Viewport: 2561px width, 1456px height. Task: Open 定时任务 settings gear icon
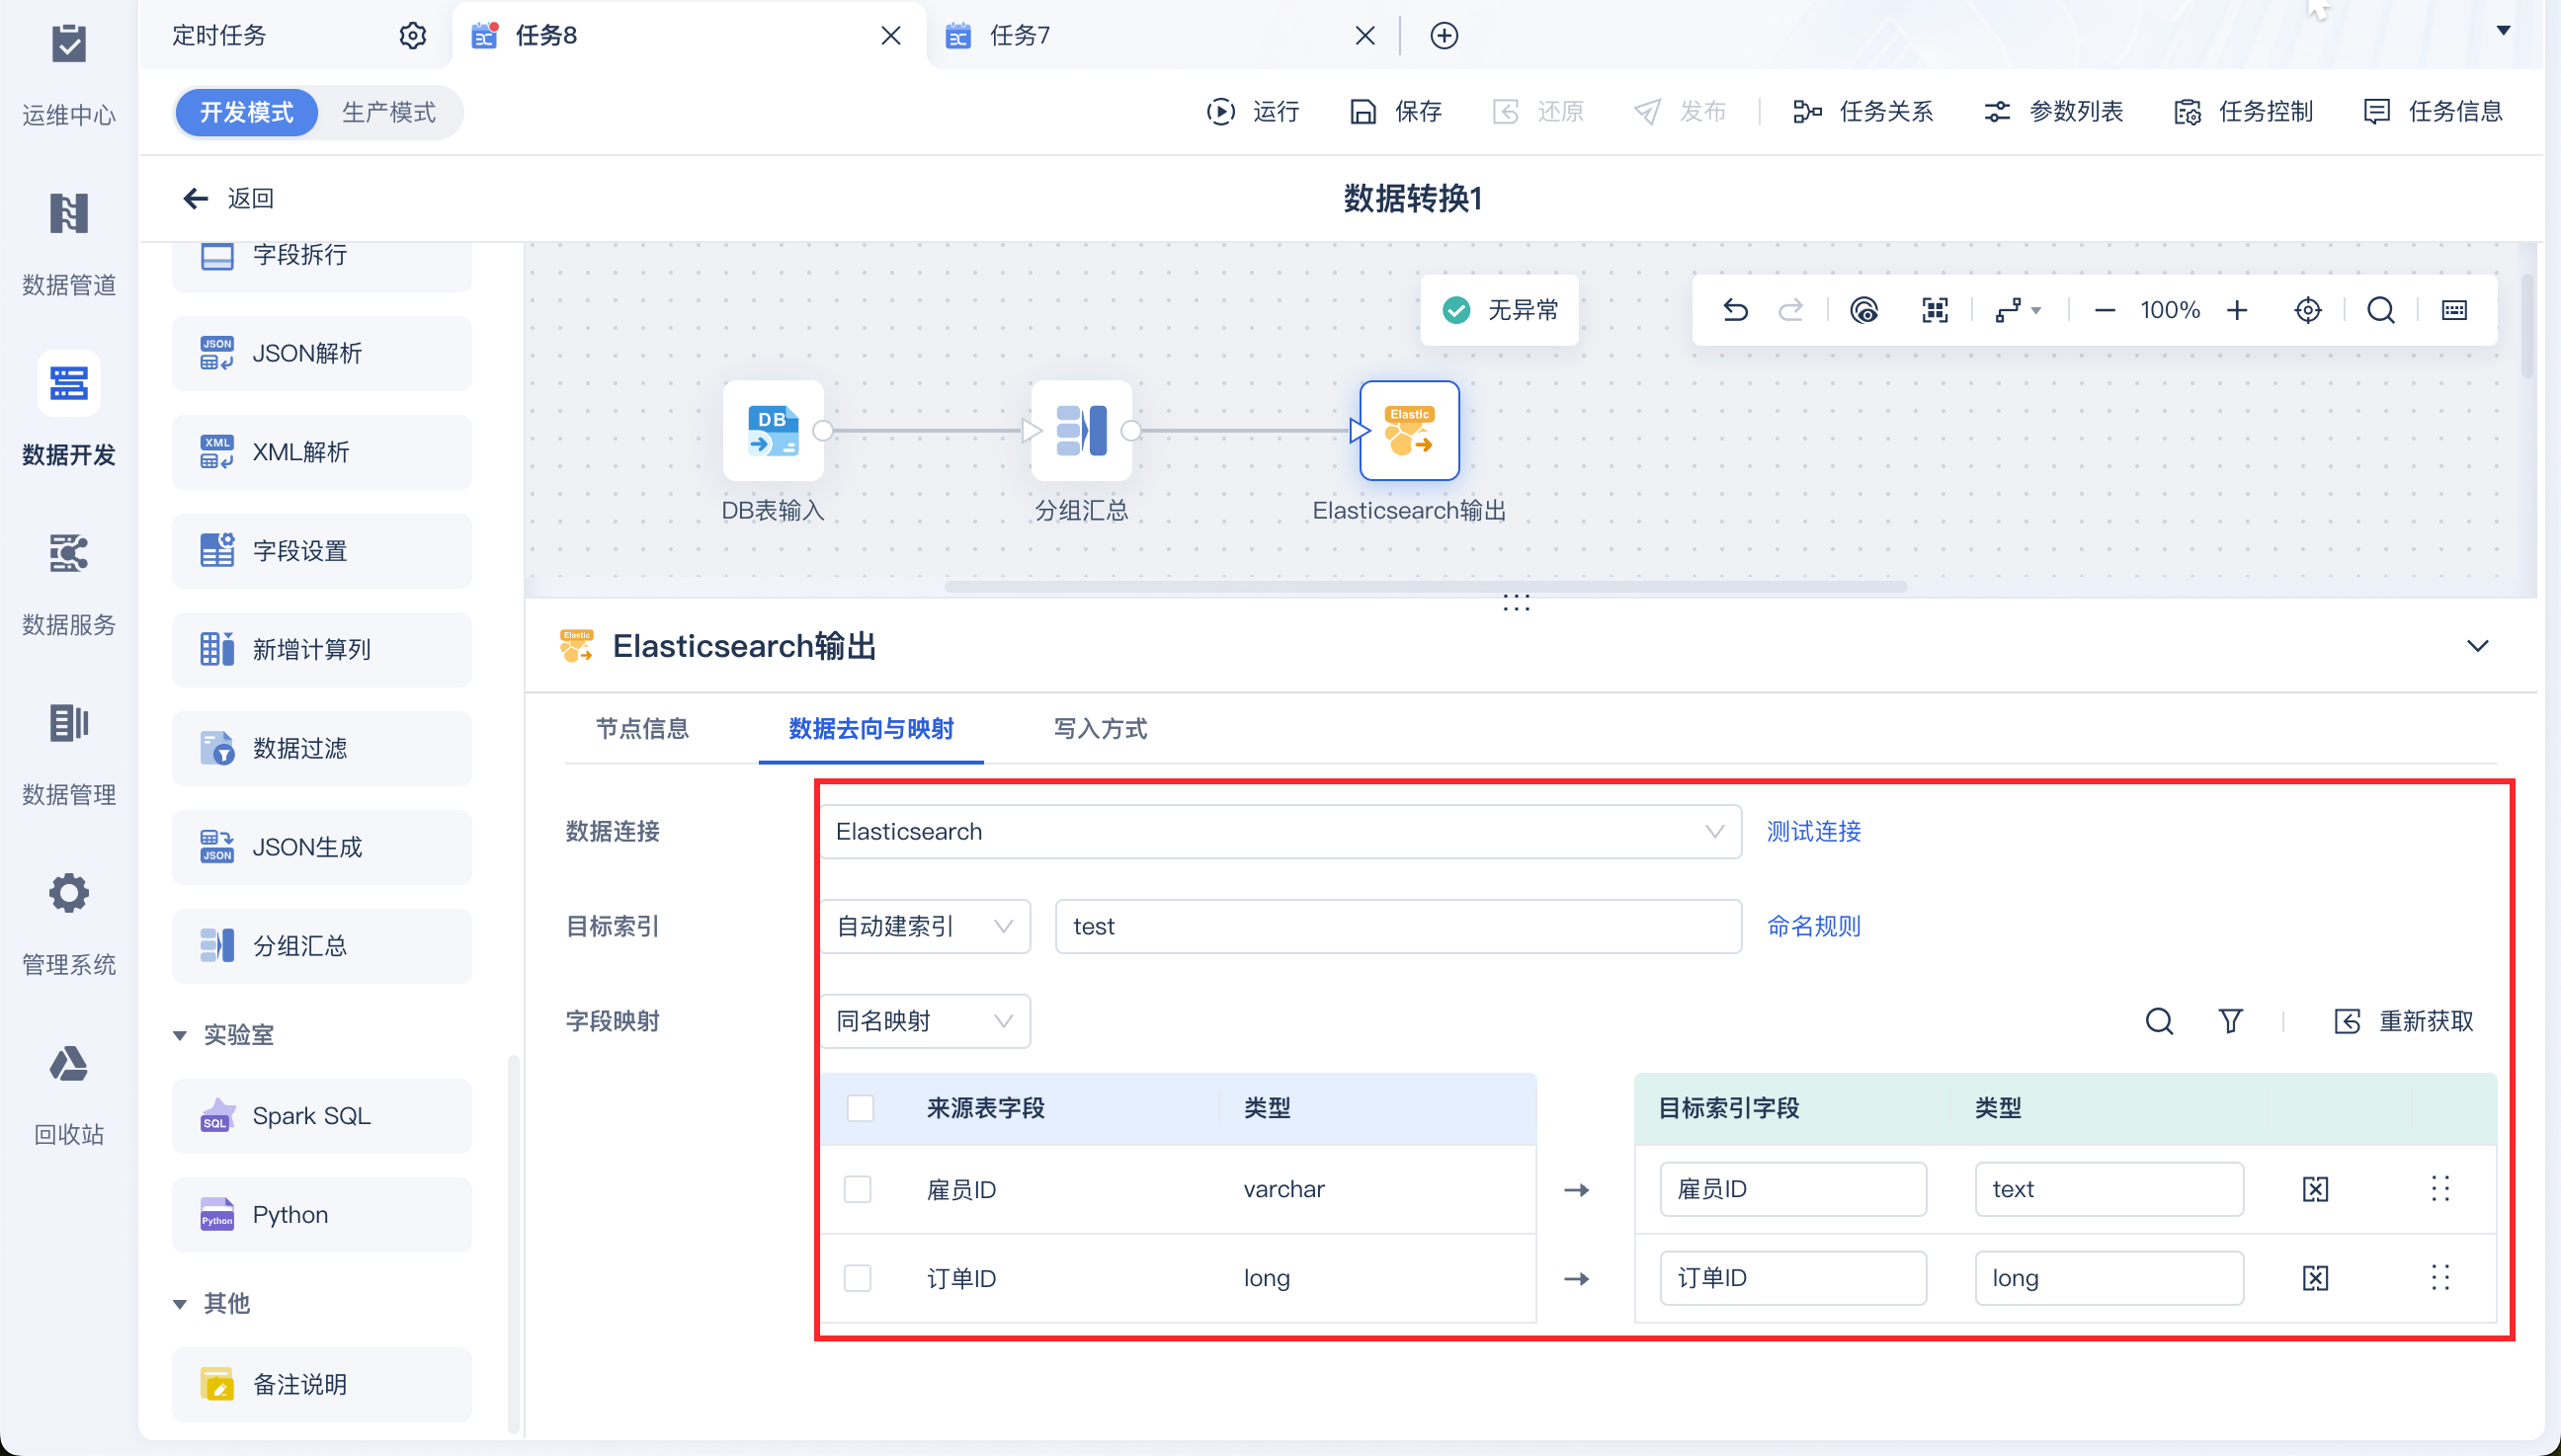pos(413,36)
